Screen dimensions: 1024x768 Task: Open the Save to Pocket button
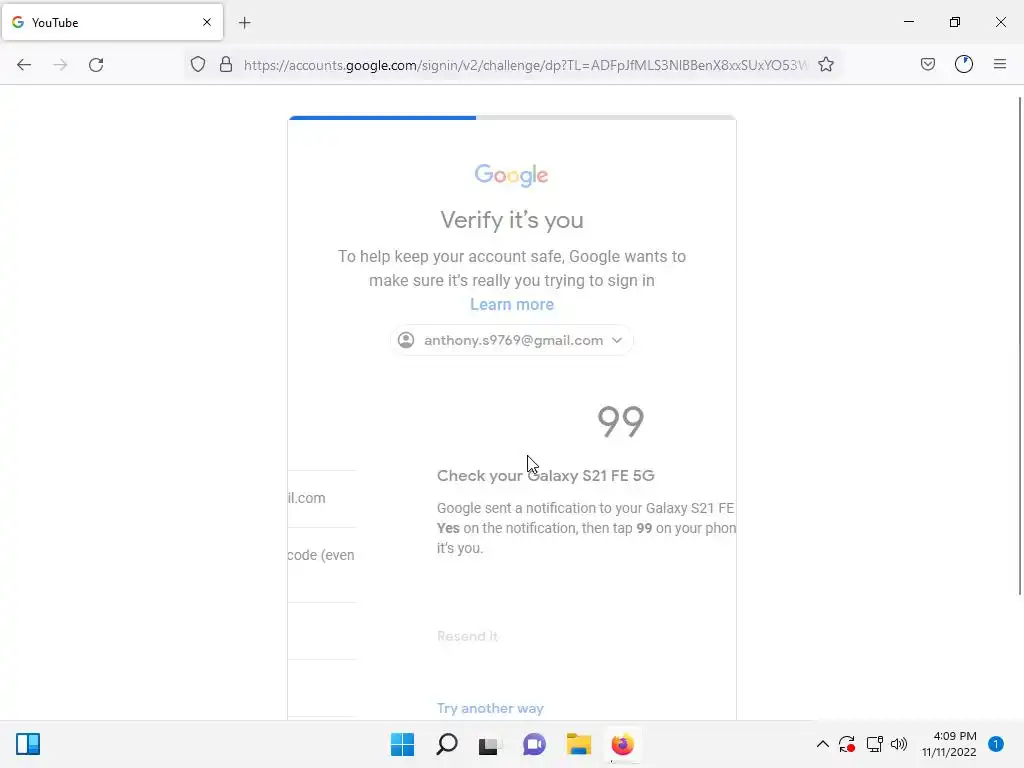(x=928, y=64)
